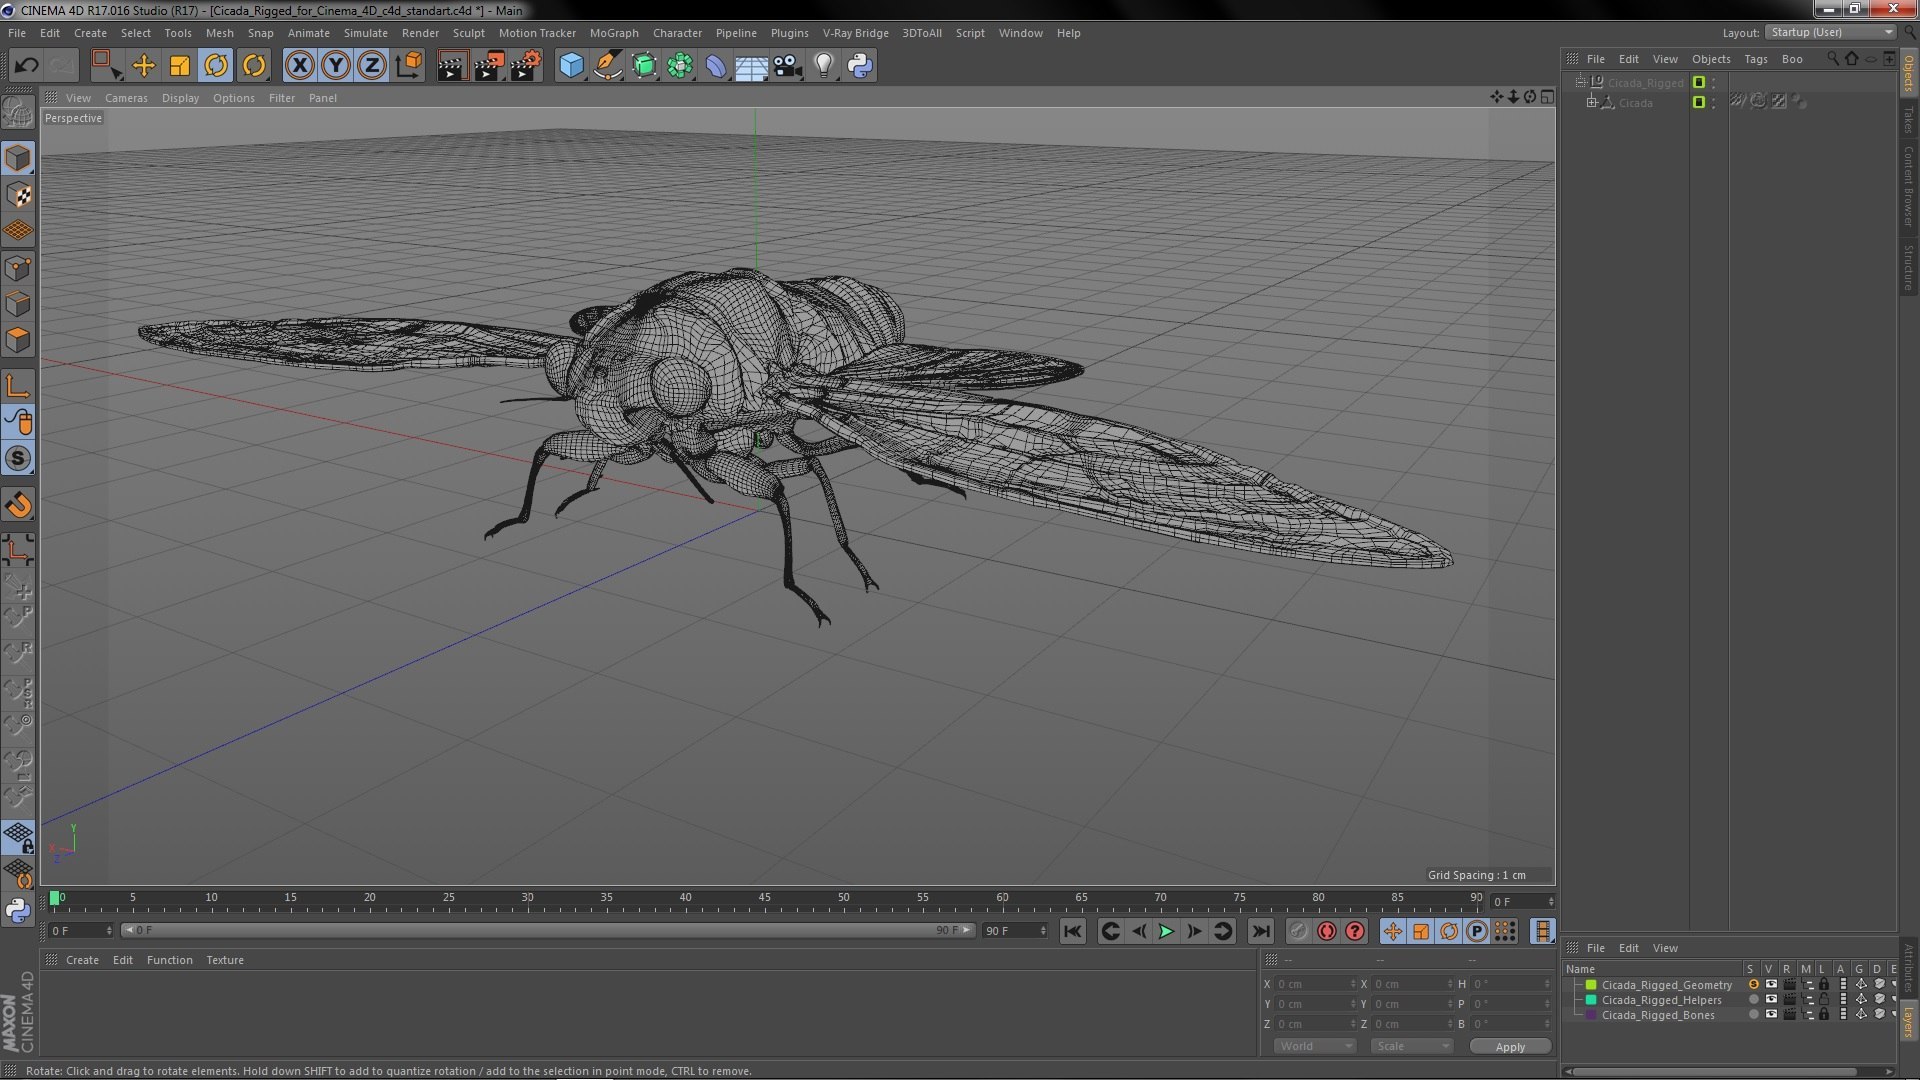Open the Scale mode dropdown

(1411, 1046)
